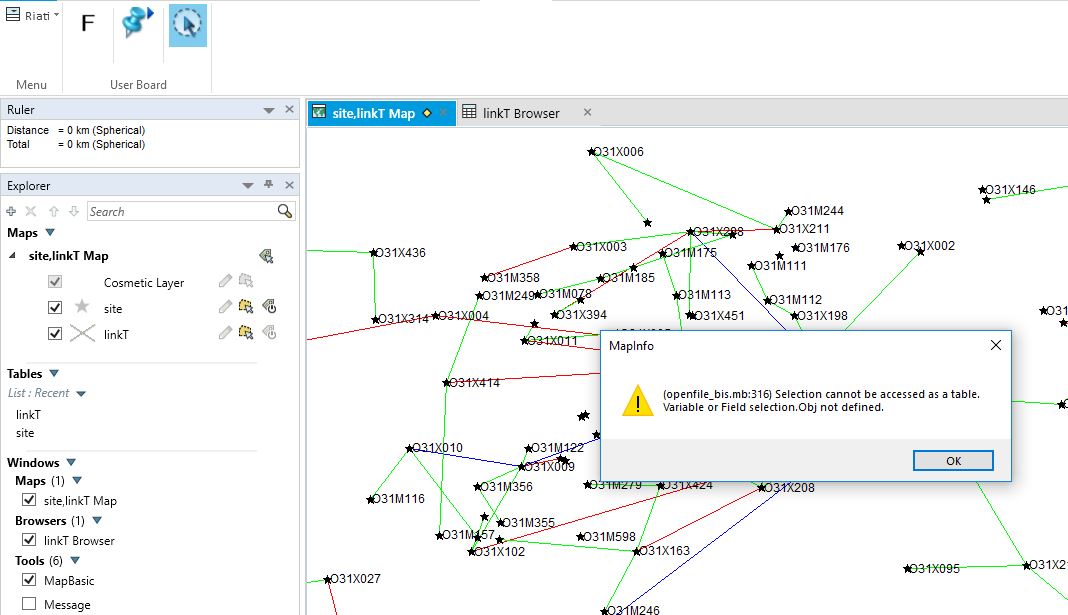
Task: Click the Explorer move down arrow
Action: coord(74,211)
